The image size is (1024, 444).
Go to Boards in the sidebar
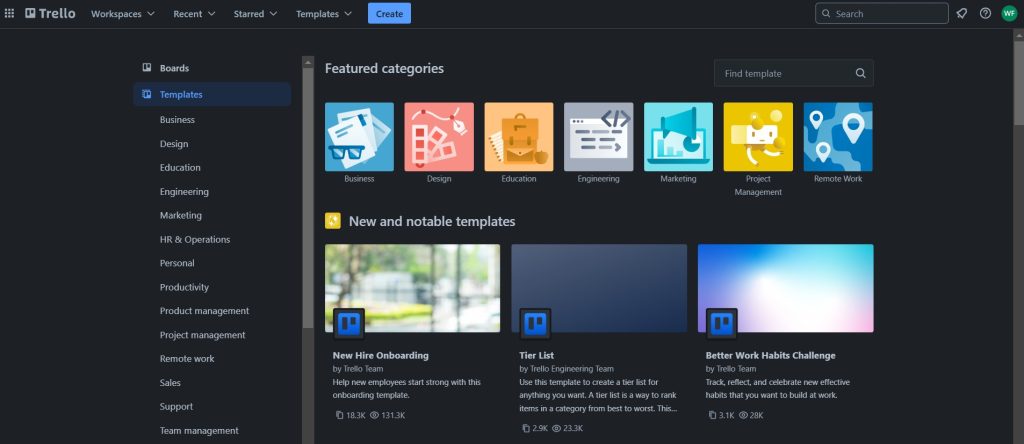pyautogui.click(x=174, y=68)
